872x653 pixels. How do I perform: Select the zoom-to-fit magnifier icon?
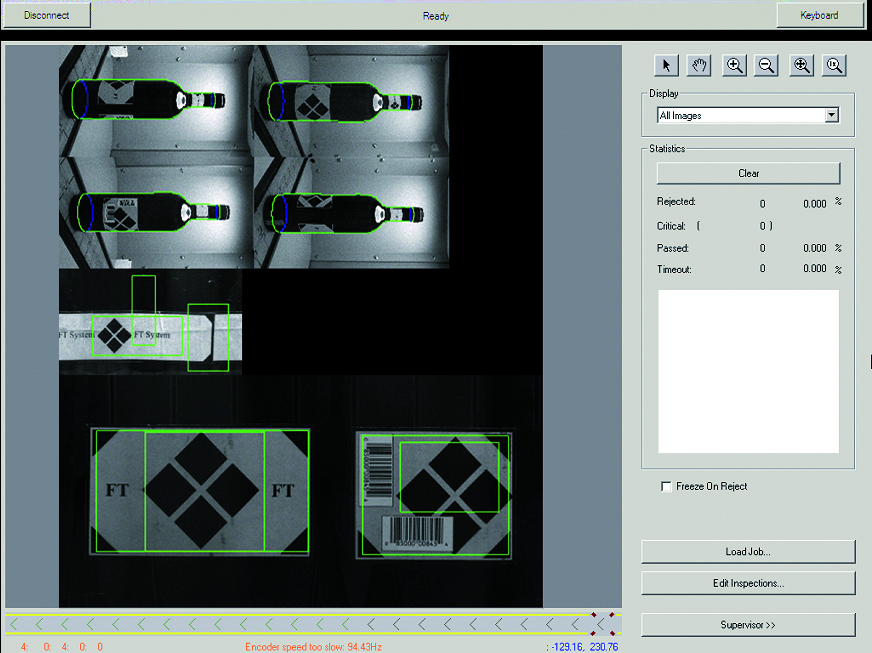801,66
